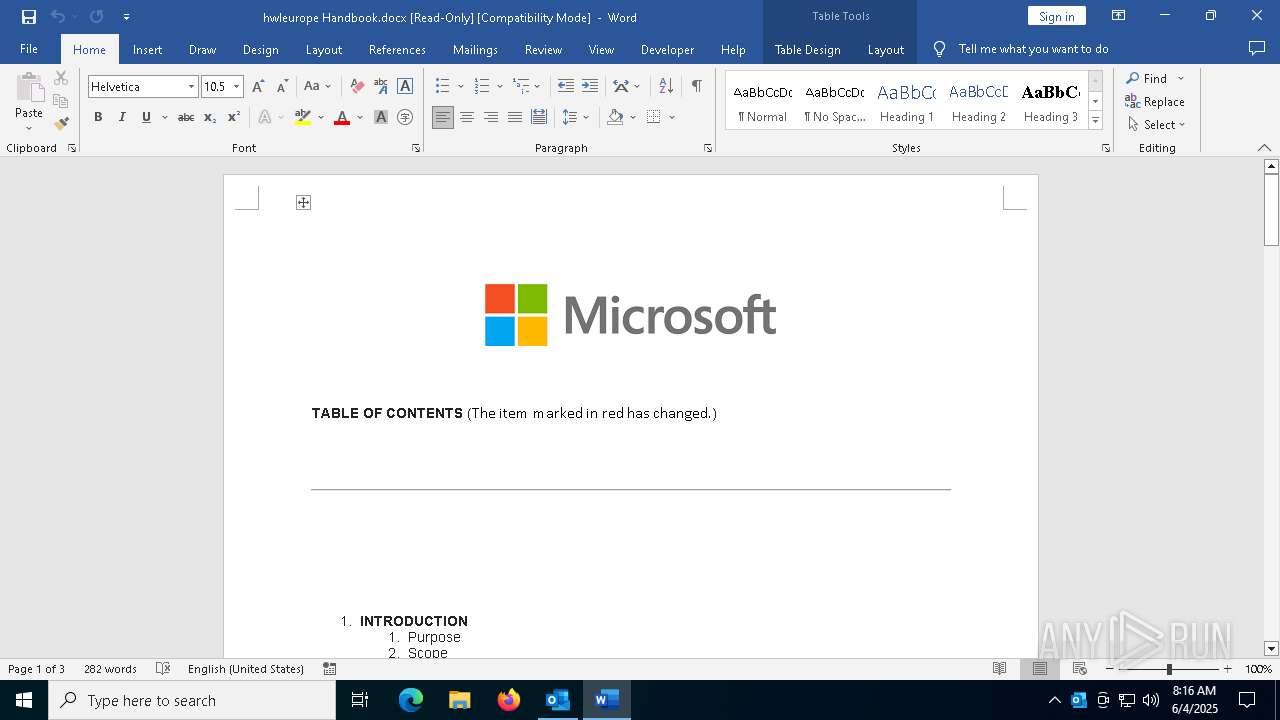Toggle Align Left paragraph button
Viewport: 1280px width, 720px height.
point(443,117)
